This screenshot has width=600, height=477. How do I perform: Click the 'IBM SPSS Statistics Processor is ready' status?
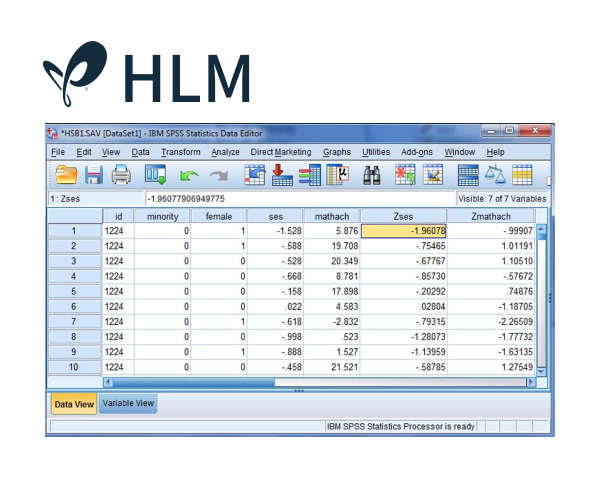pos(401,426)
